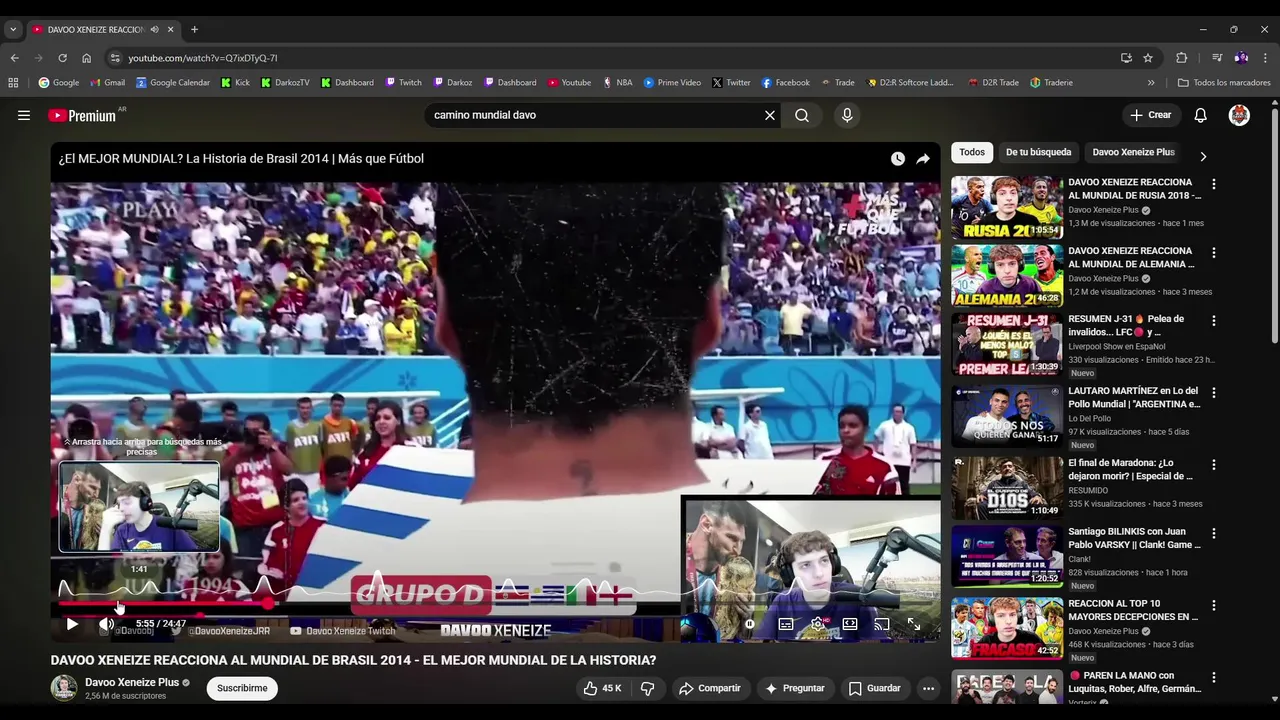Screen dimensions: 1280x720
Task: Open the Twitch bookmark
Action: 404,83
